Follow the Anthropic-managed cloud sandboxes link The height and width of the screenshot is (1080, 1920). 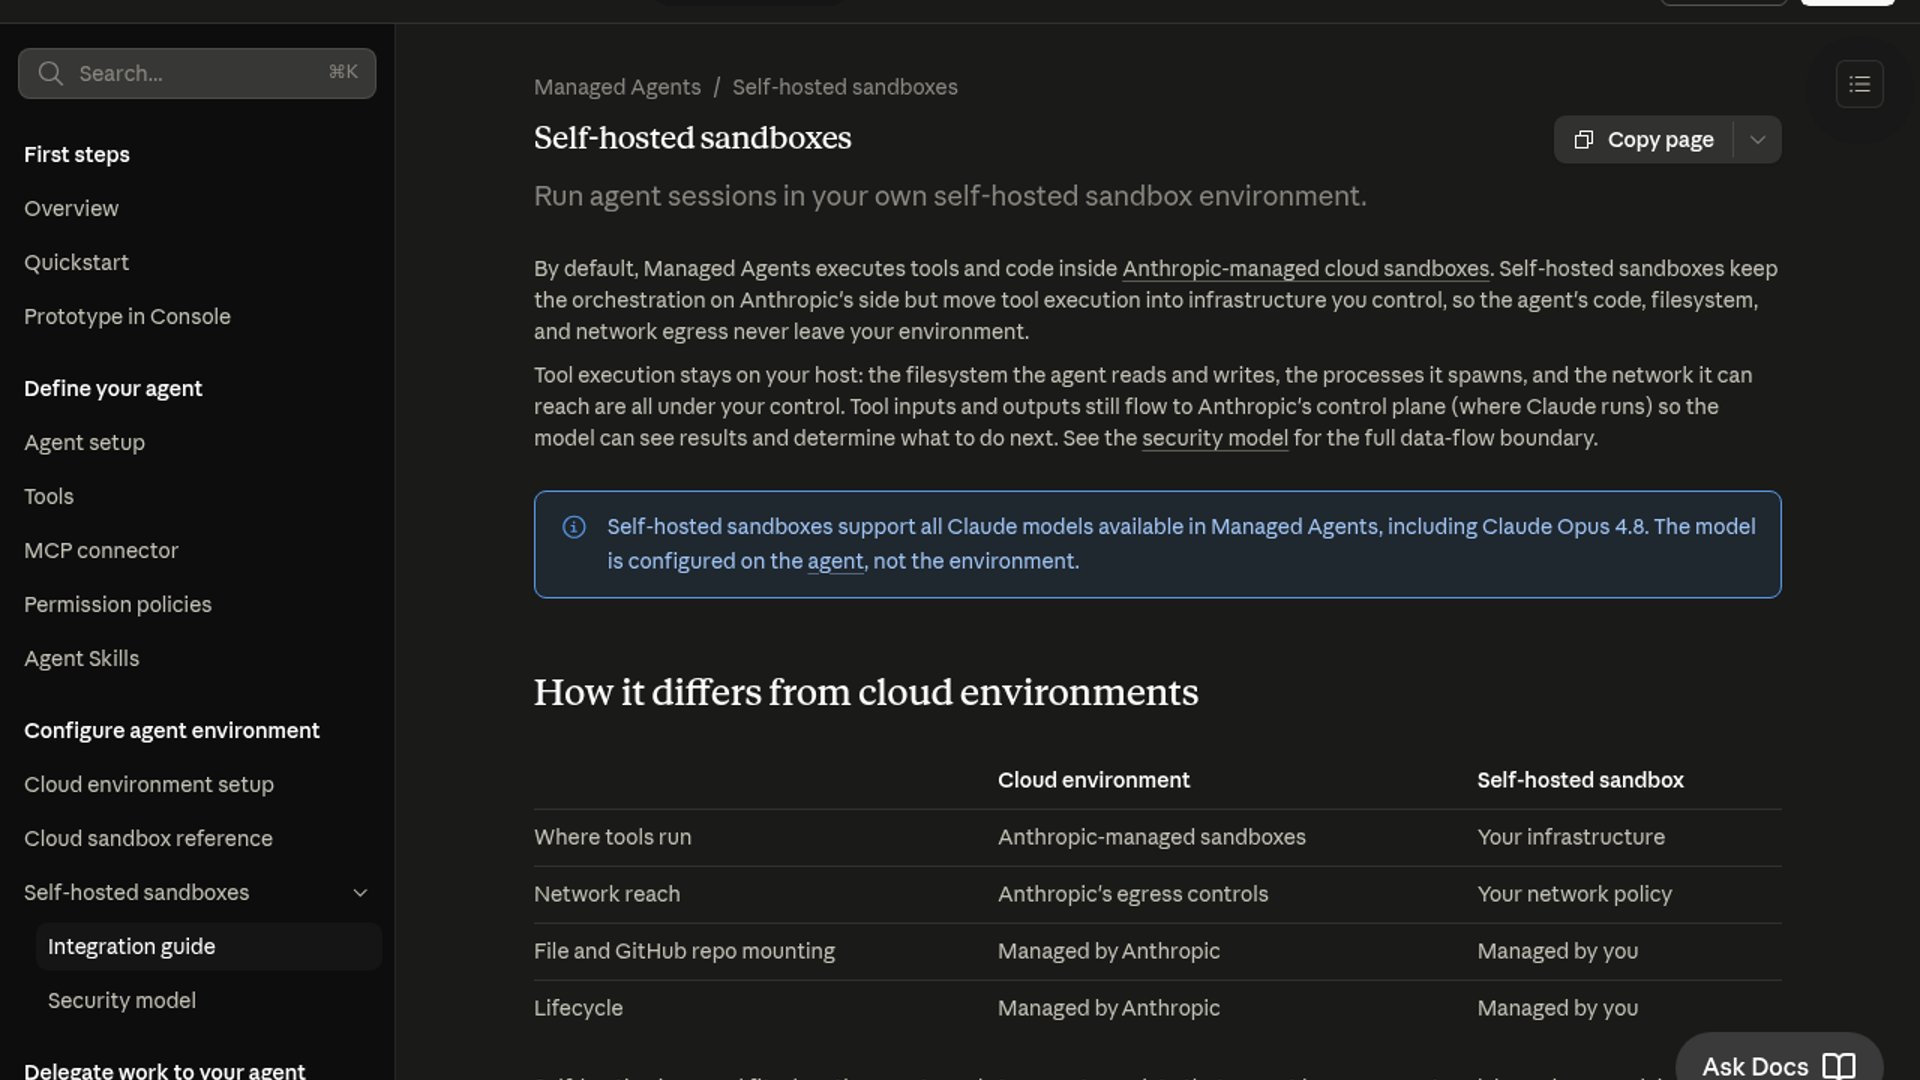click(1305, 269)
